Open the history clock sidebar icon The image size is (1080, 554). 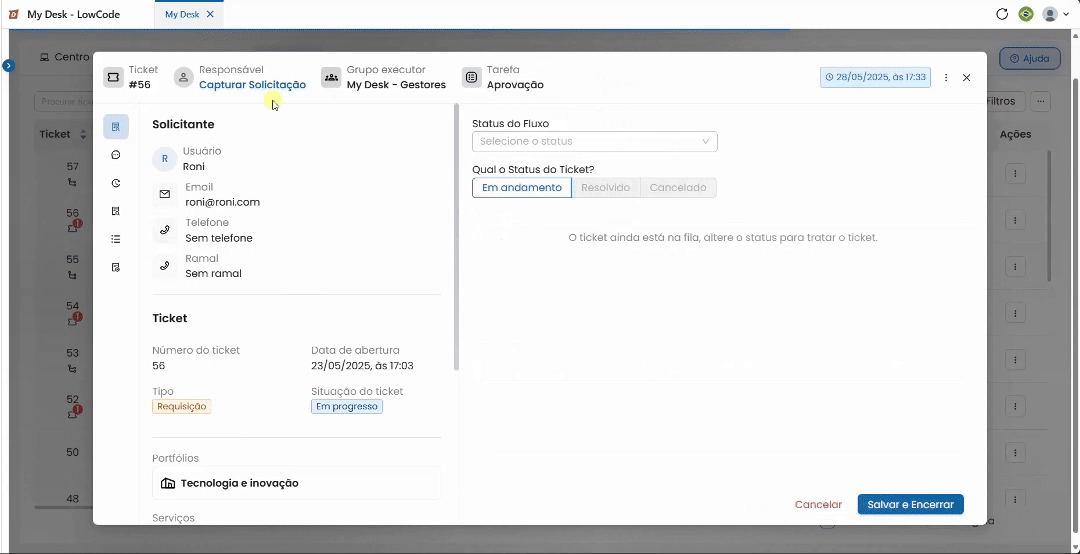click(x=116, y=183)
